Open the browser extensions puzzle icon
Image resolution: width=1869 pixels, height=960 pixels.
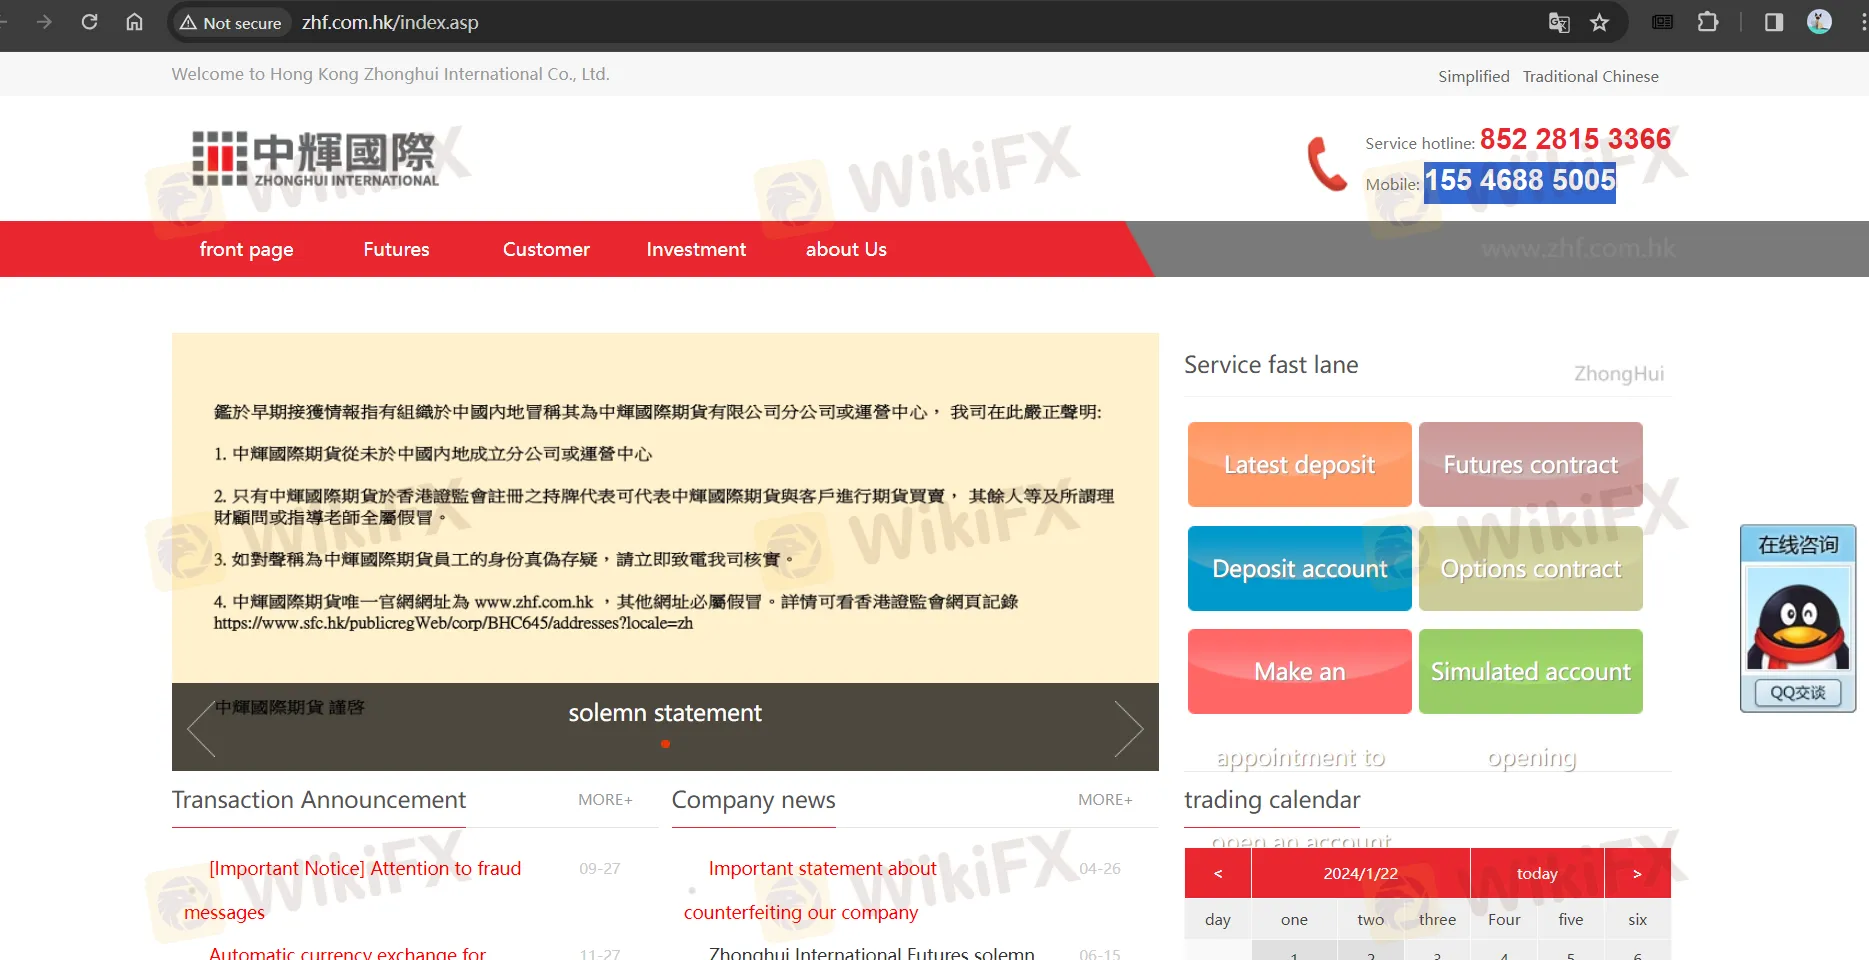(x=1709, y=21)
